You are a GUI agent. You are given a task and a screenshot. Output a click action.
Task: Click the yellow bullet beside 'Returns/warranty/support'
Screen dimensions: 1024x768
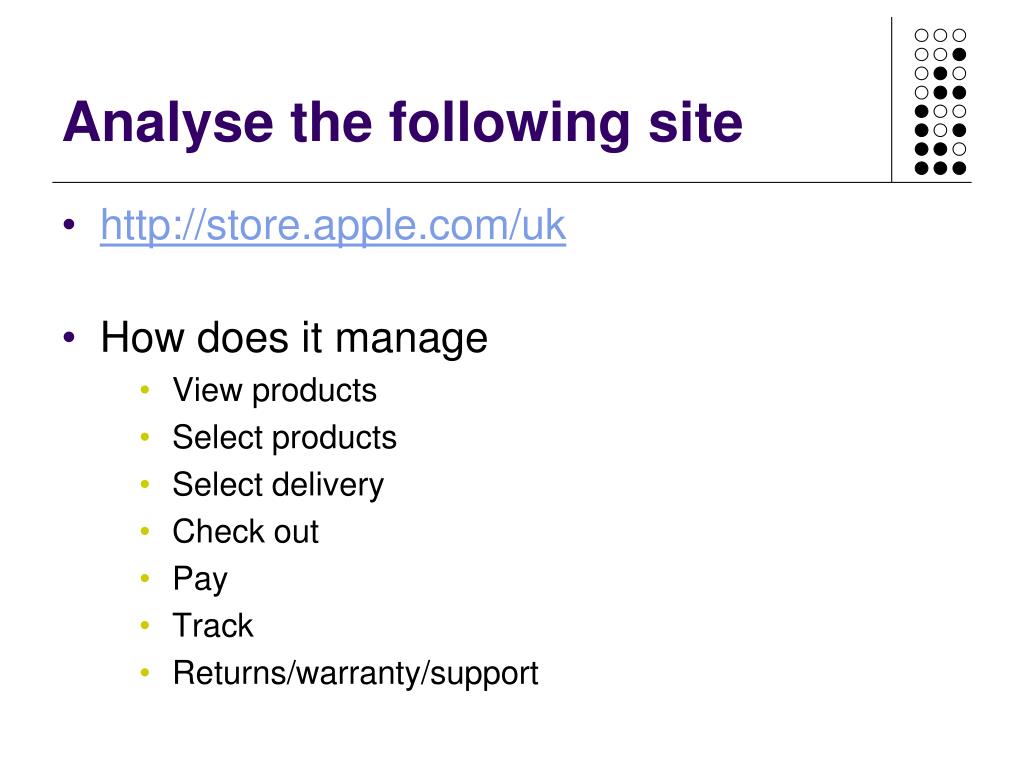point(145,672)
